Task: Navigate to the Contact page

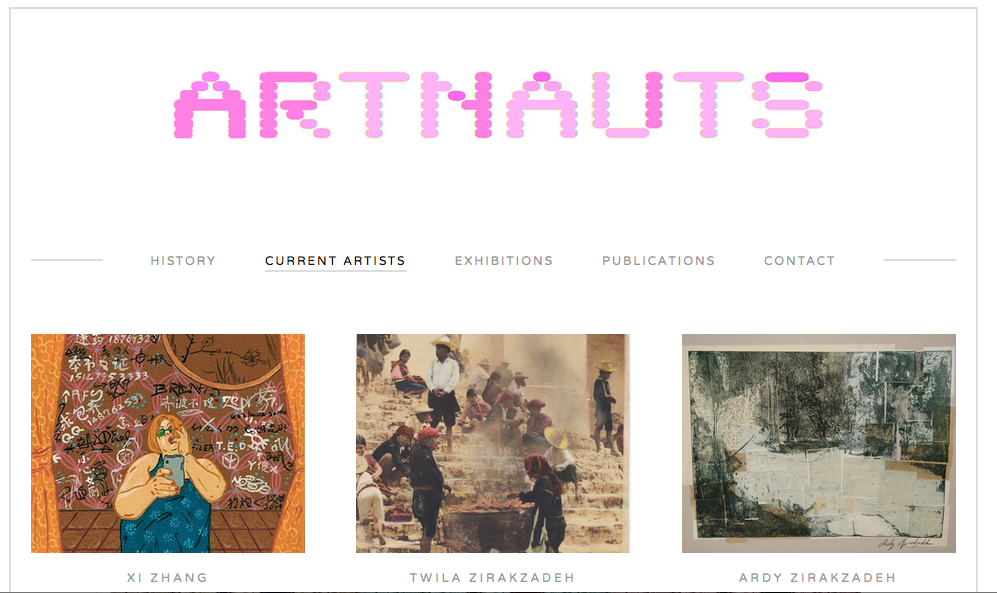Action: (799, 261)
